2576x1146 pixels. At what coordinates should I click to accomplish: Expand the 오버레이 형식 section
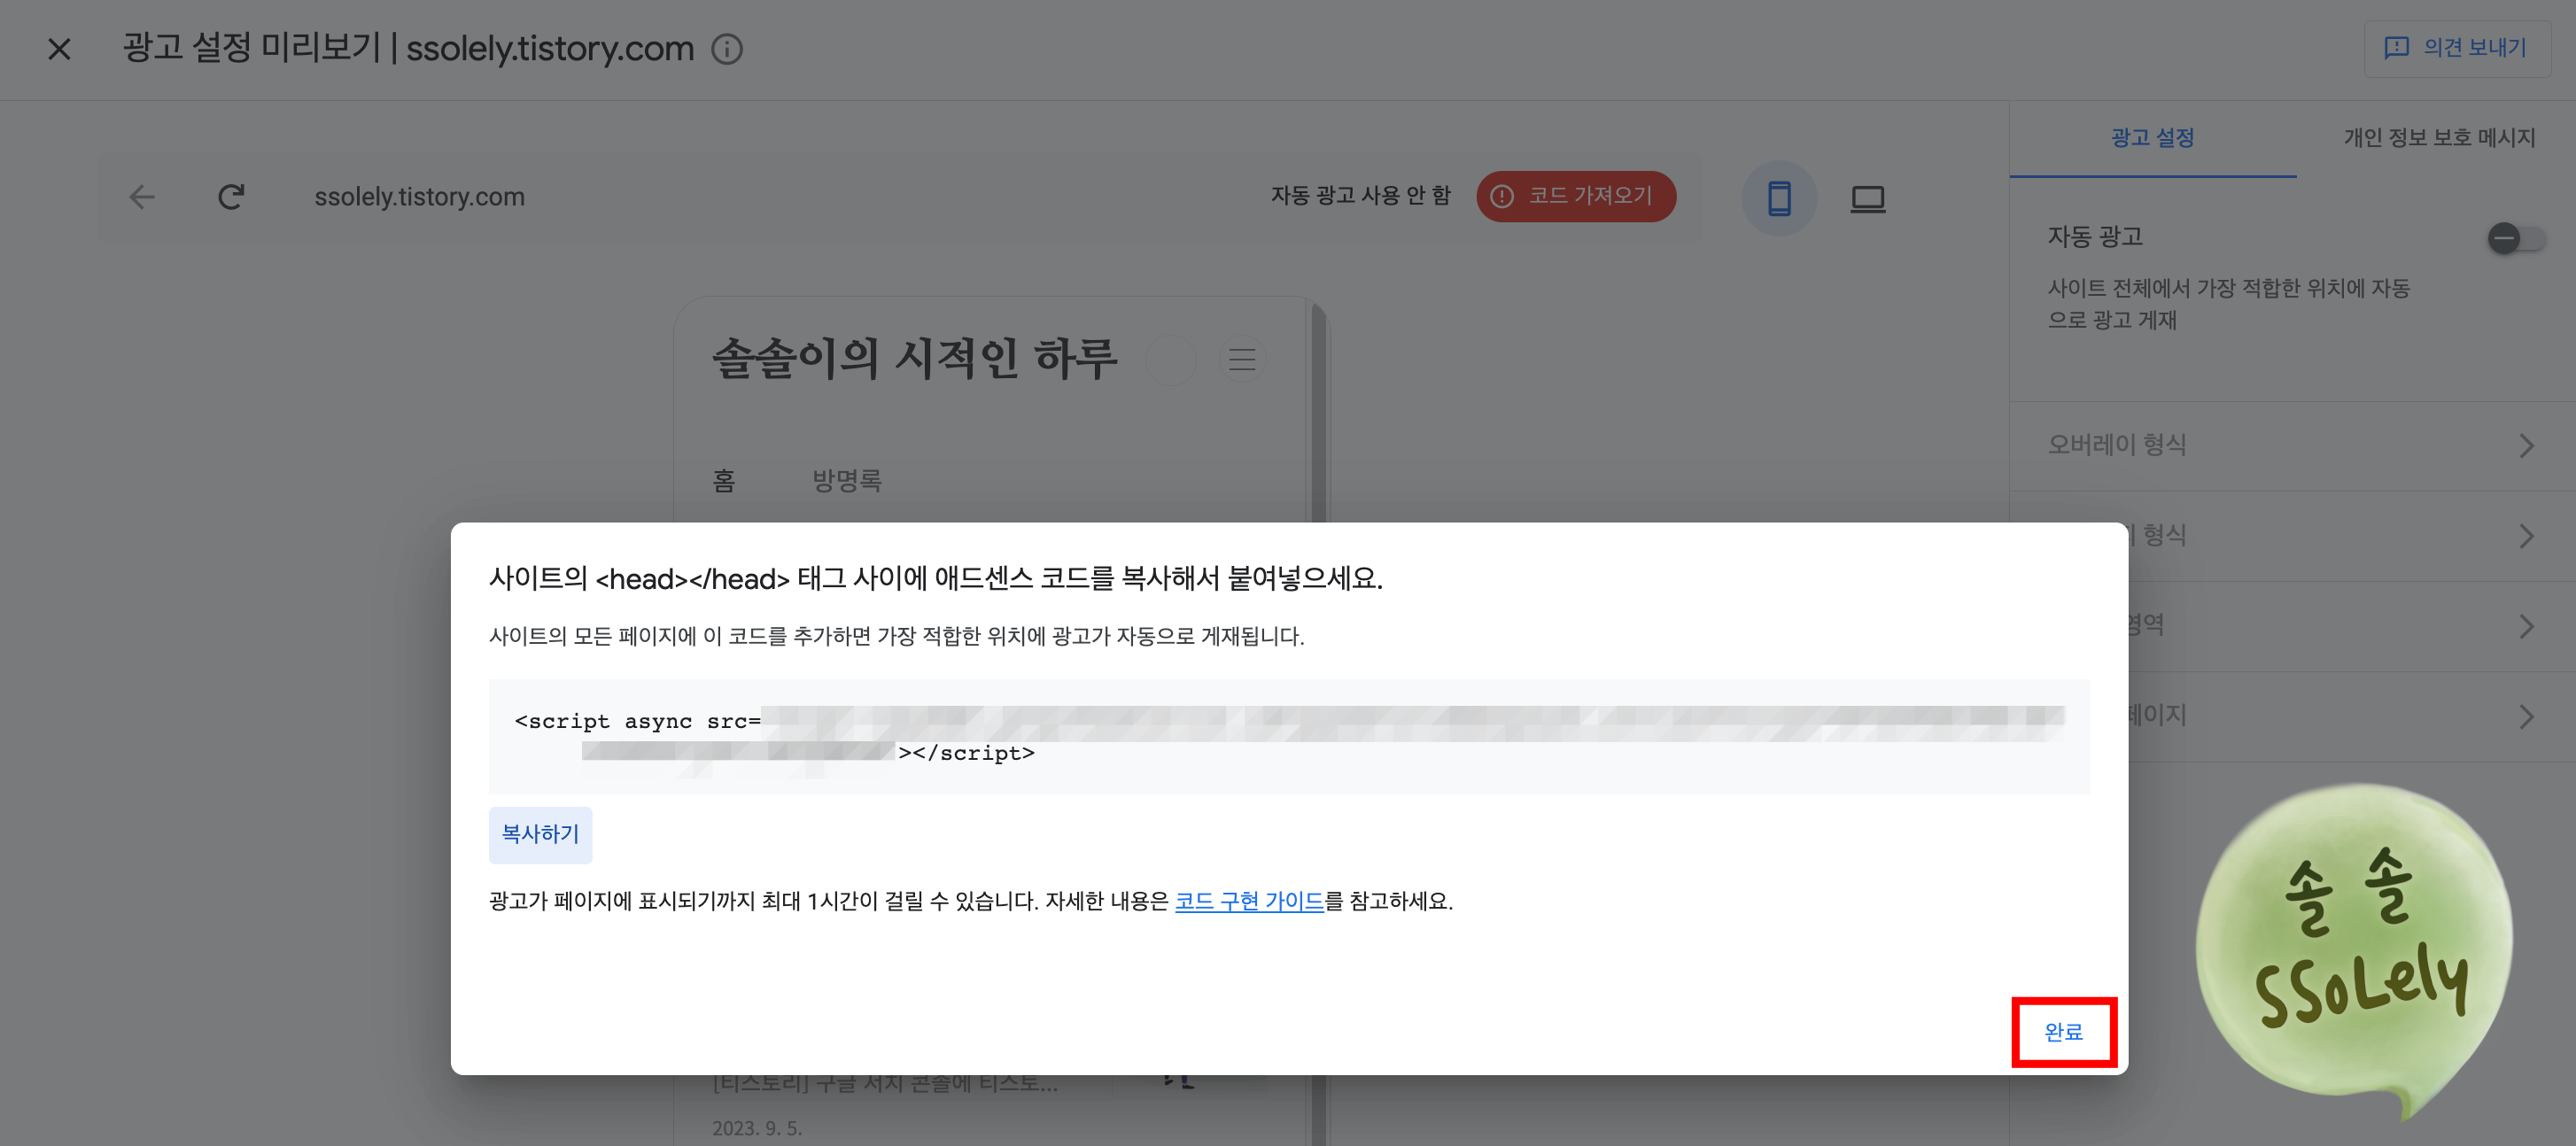[2293, 446]
